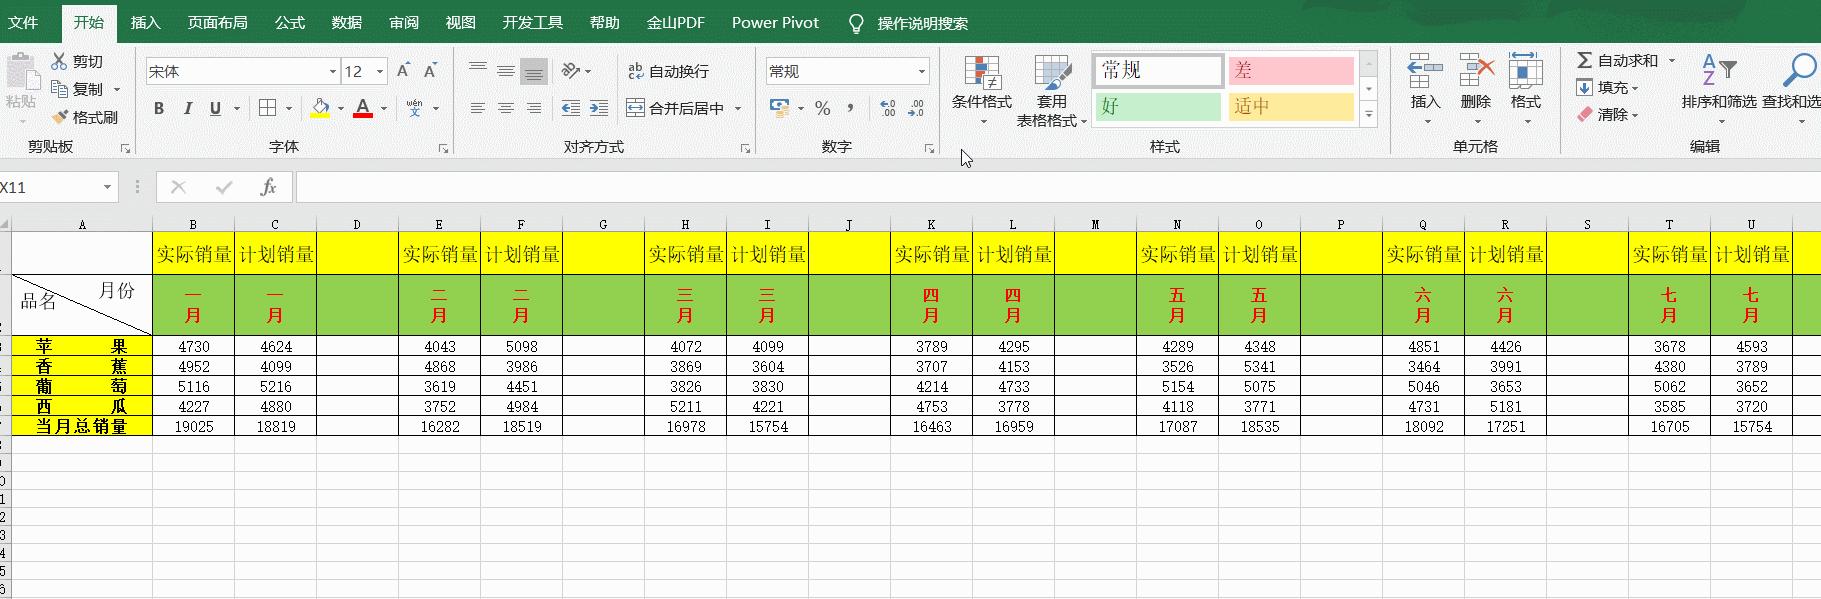The width and height of the screenshot is (1821, 599).
Task: Switch to the Power Pivot tab
Action: tap(775, 22)
